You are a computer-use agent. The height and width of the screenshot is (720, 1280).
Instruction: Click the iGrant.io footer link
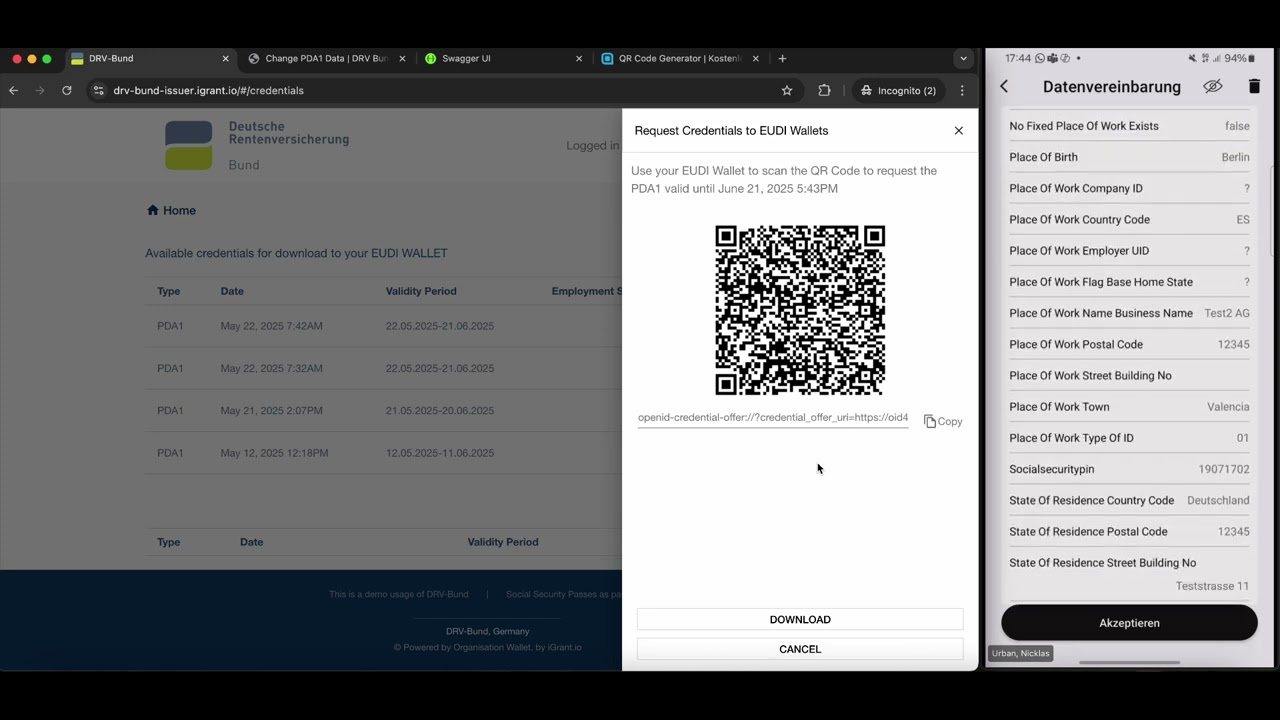[x=564, y=648]
